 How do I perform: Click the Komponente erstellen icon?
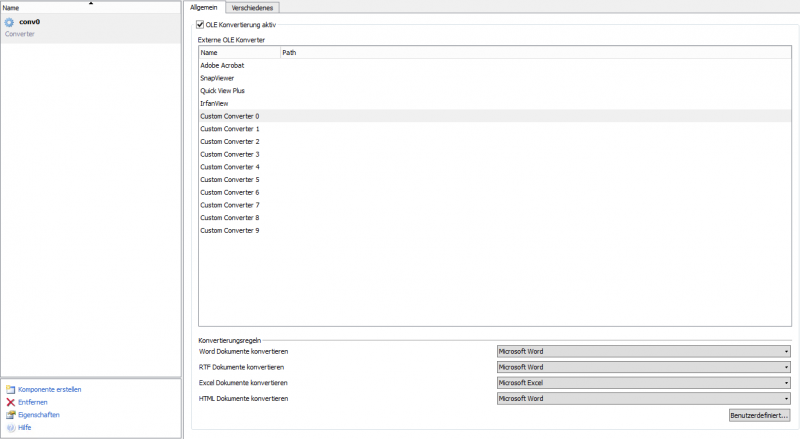tap(11, 389)
